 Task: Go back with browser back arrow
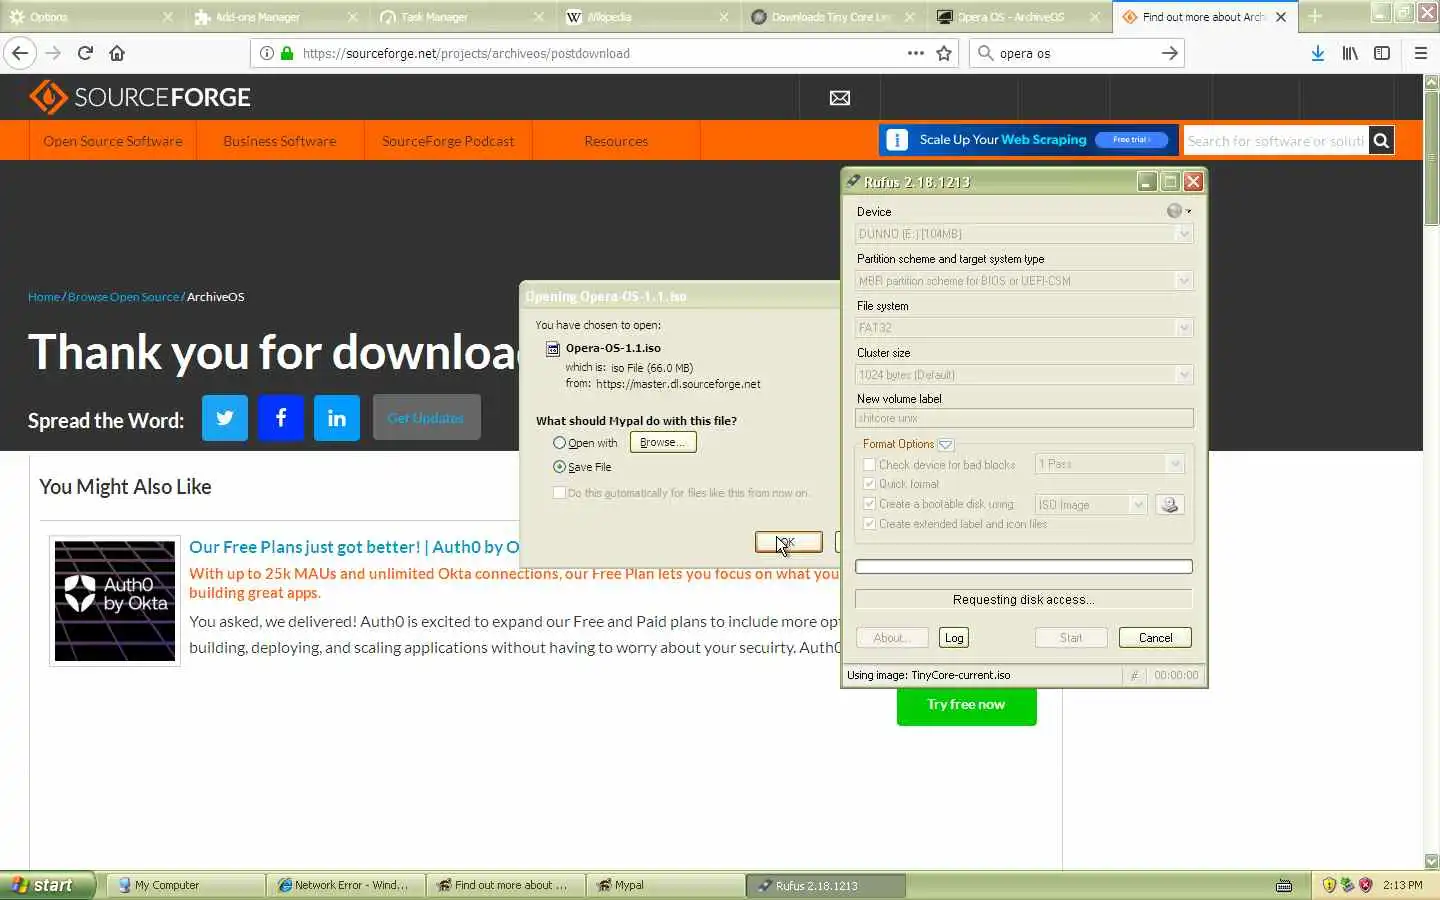tap(20, 53)
